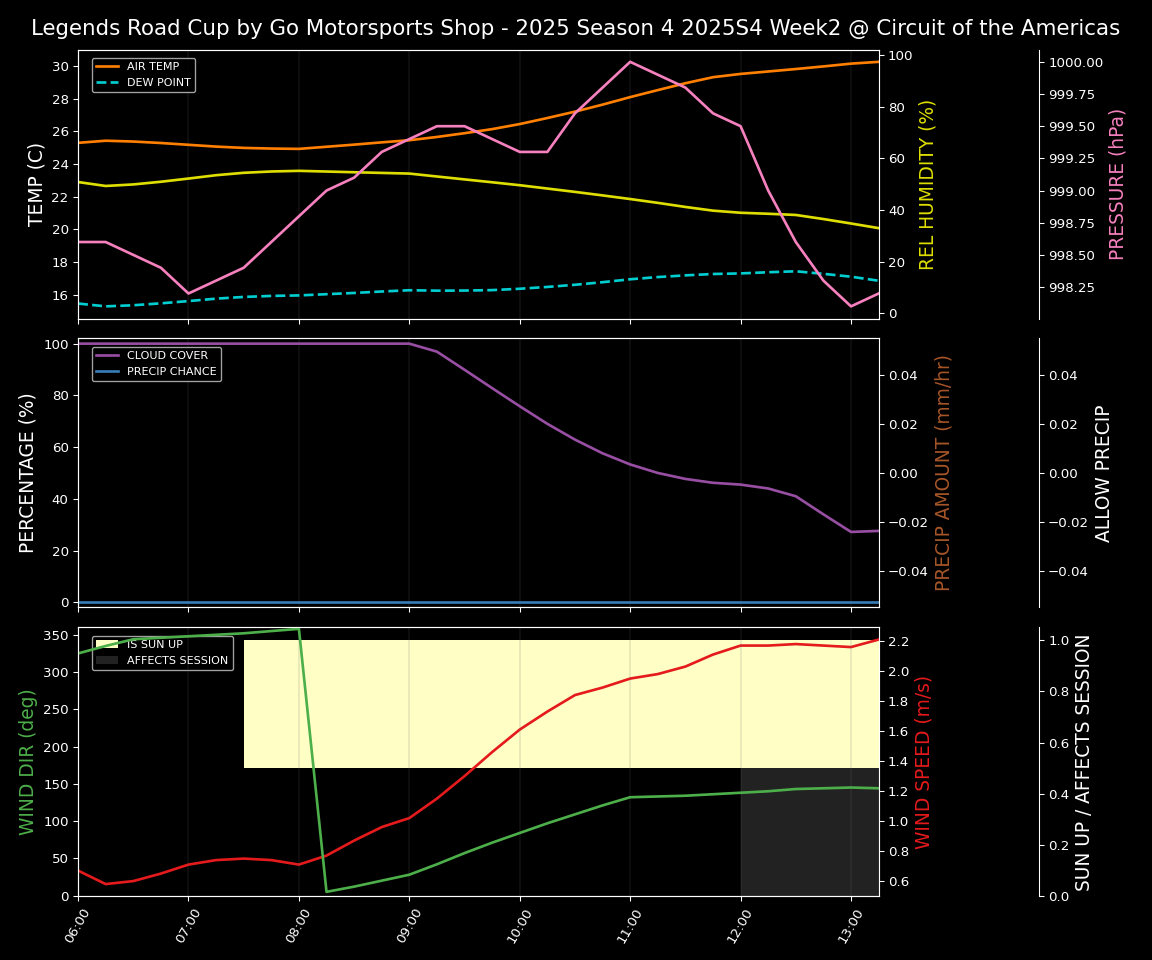Click the PRECIP AMOUNT (mm/hr) axis label
The height and width of the screenshot is (960, 1152).
pyautogui.click(x=943, y=473)
